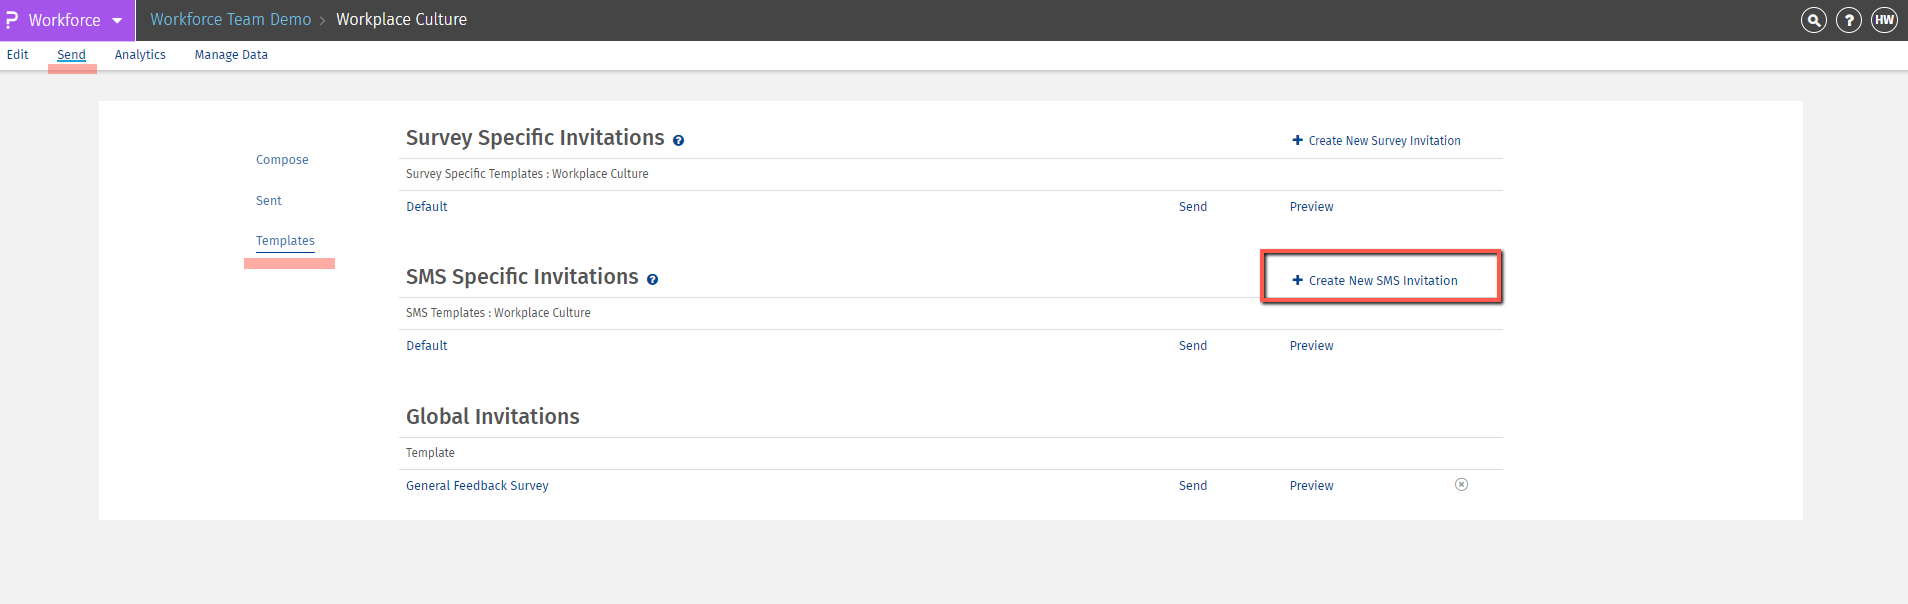Click the Create New SMS Invitation link

click(1383, 281)
